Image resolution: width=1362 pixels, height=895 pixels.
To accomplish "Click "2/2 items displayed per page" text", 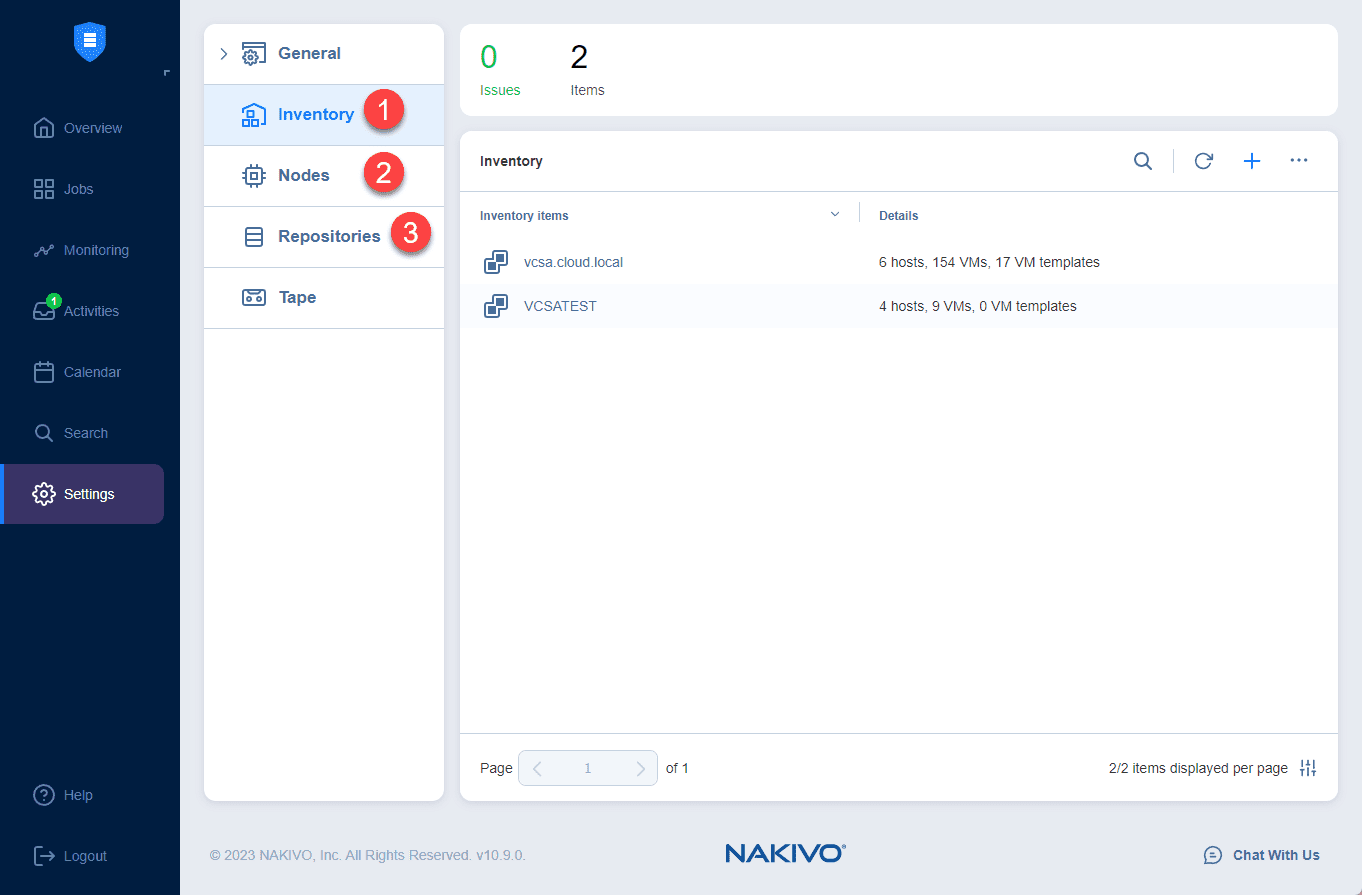I will (1198, 768).
